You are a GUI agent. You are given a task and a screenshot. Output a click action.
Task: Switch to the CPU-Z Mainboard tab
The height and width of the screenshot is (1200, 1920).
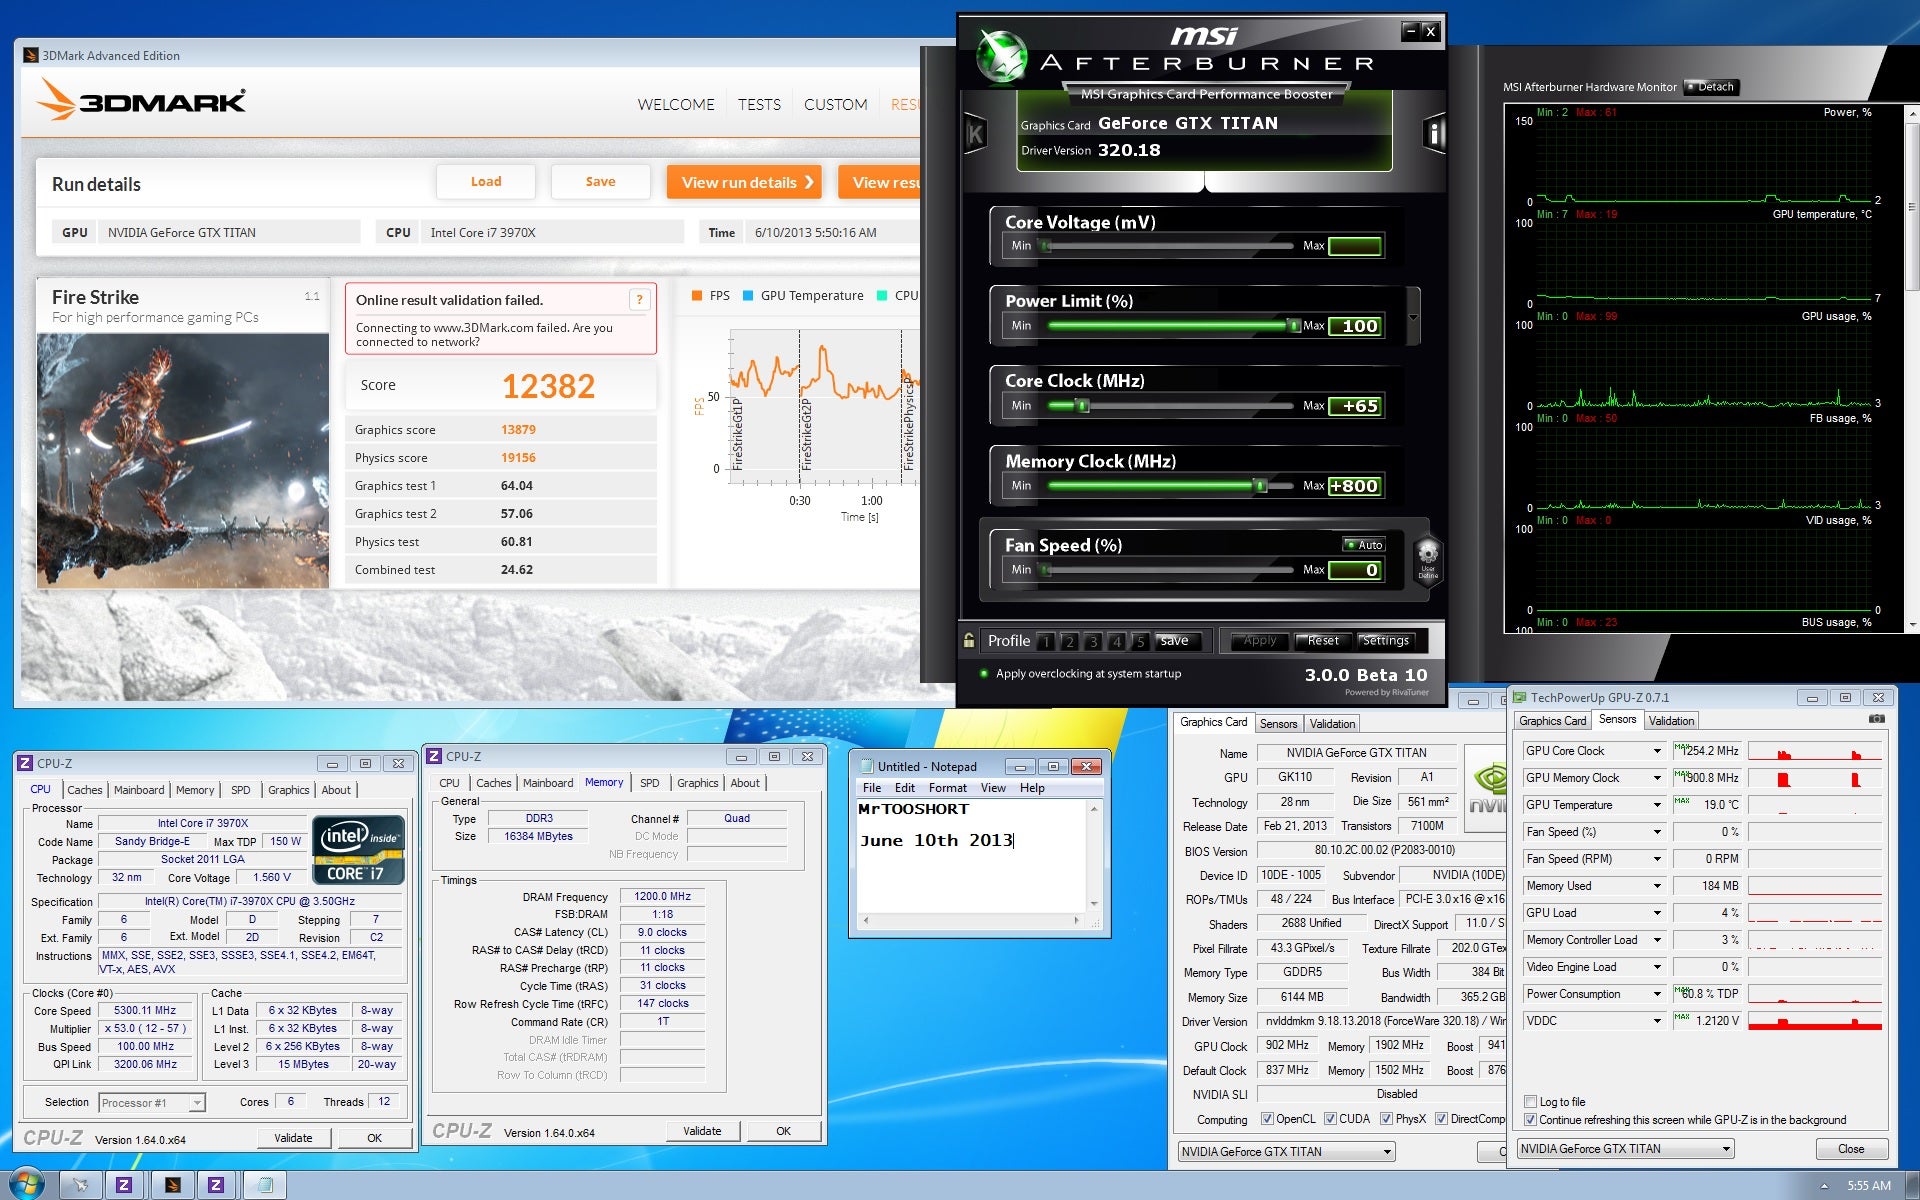(x=138, y=790)
